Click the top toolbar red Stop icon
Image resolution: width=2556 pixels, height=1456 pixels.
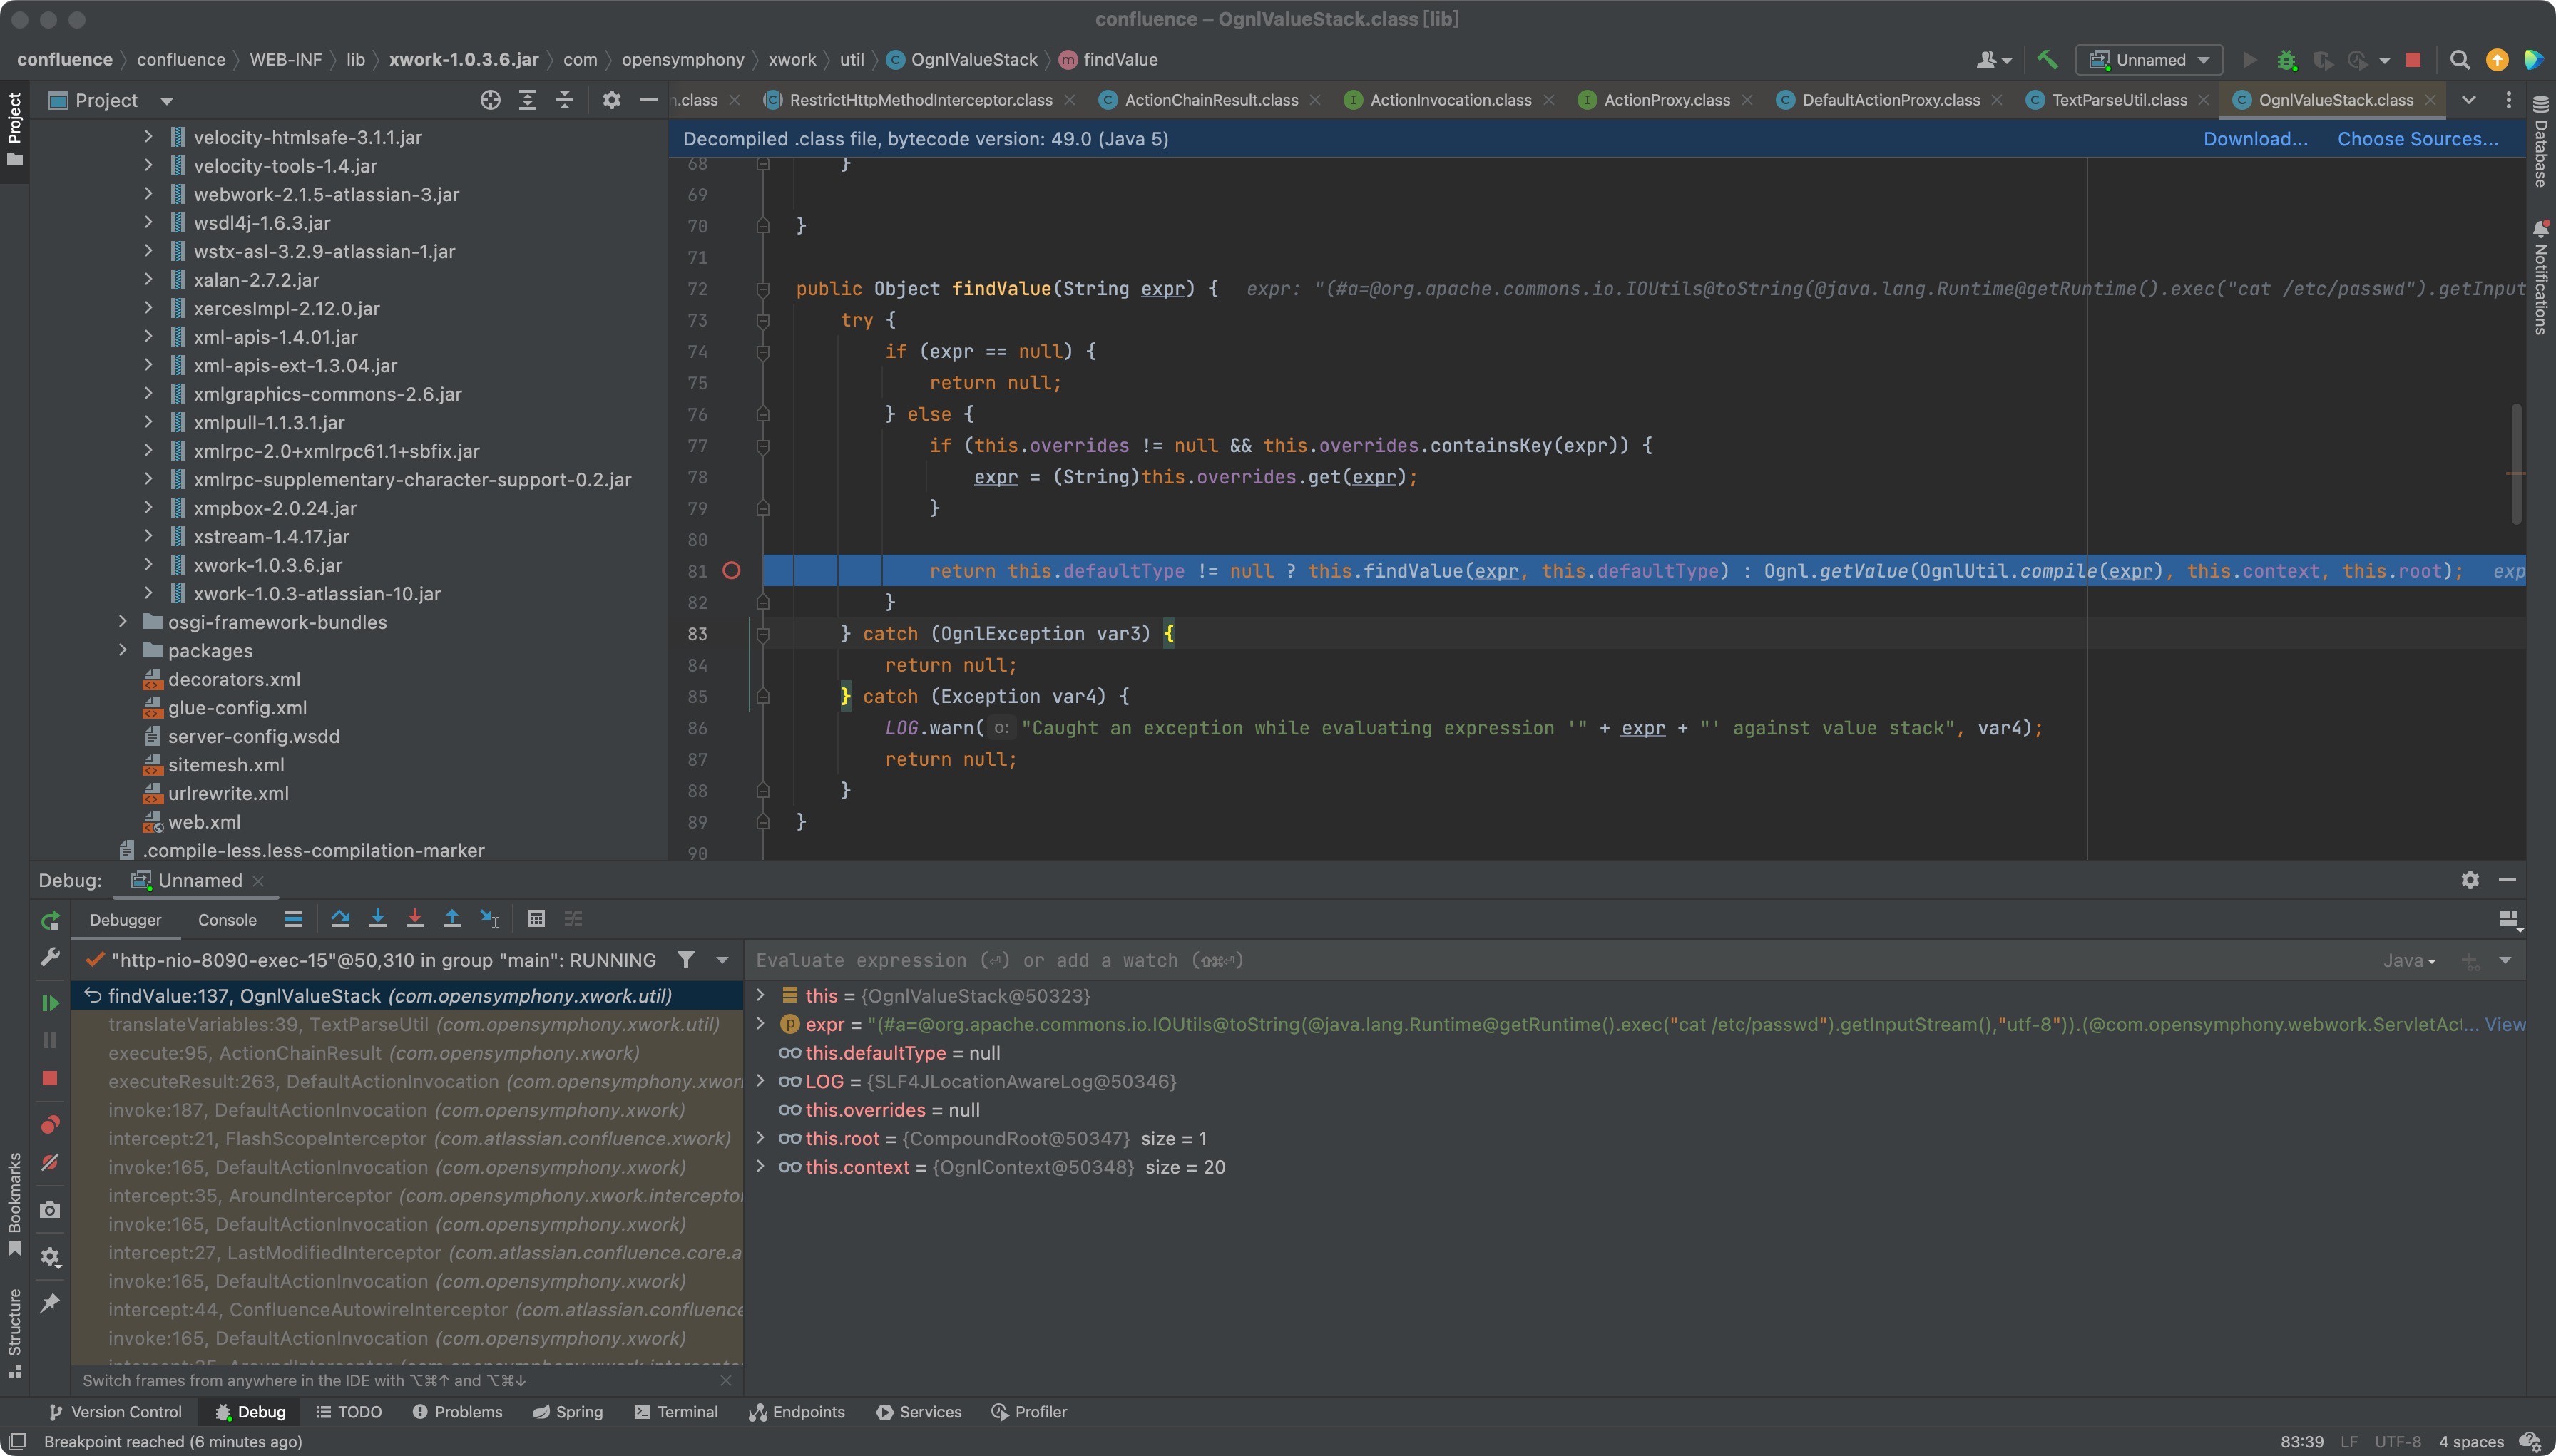tap(2413, 60)
